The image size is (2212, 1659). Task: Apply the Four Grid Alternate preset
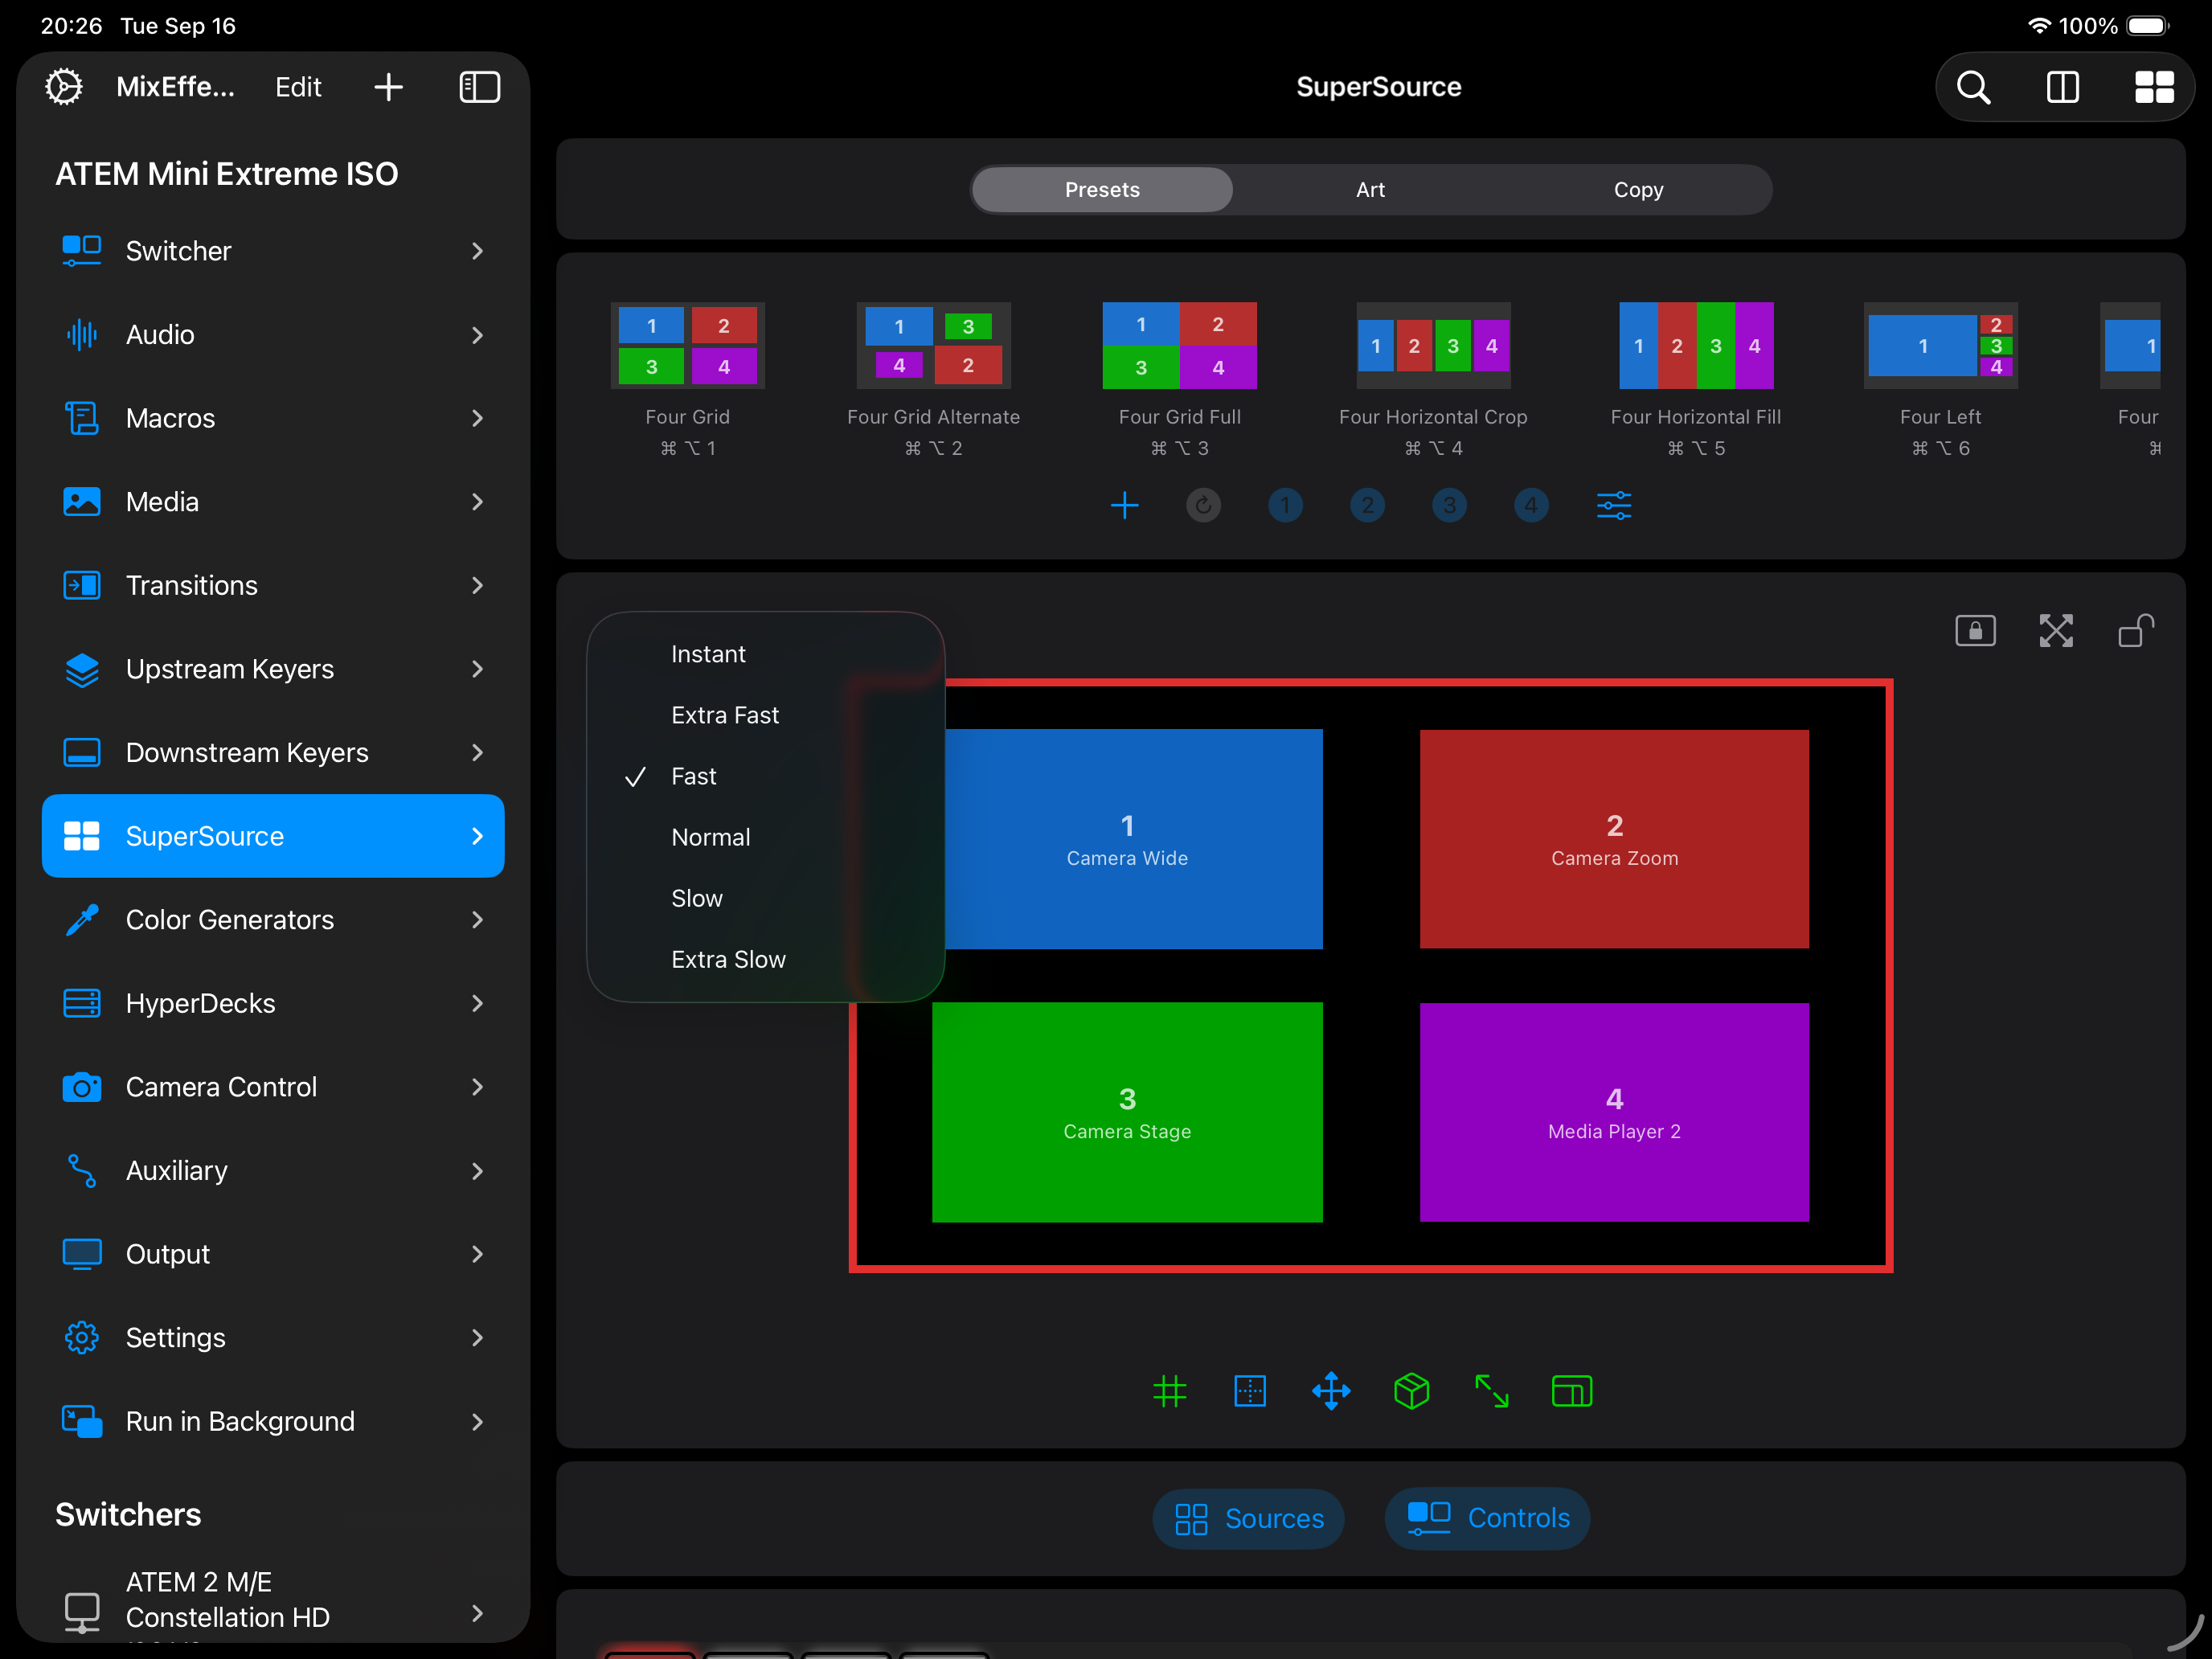click(x=933, y=346)
